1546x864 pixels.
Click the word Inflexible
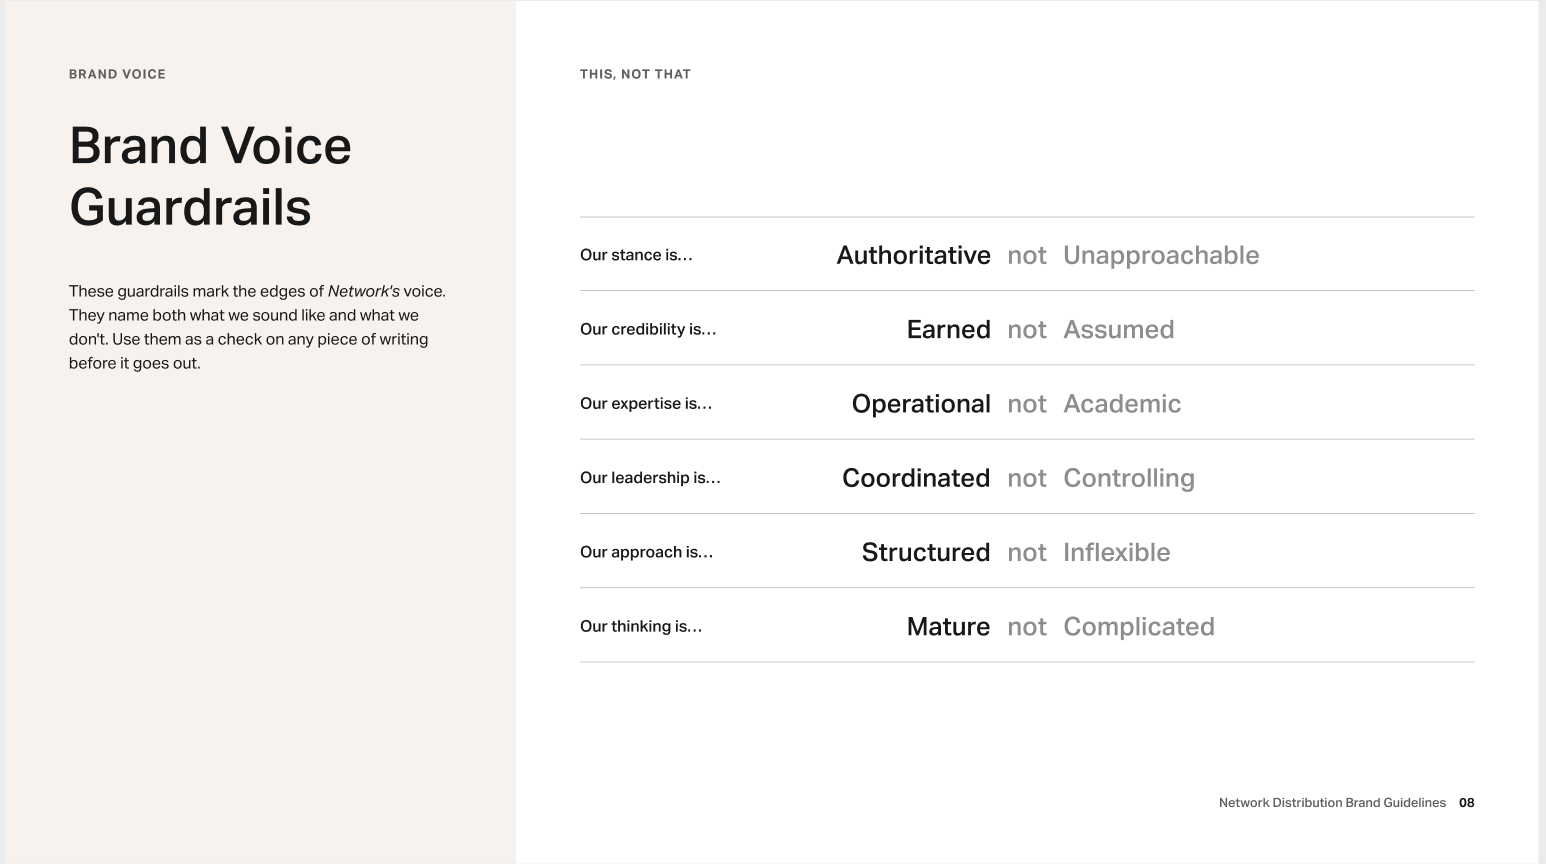pyautogui.click(x=1116, y=552)
